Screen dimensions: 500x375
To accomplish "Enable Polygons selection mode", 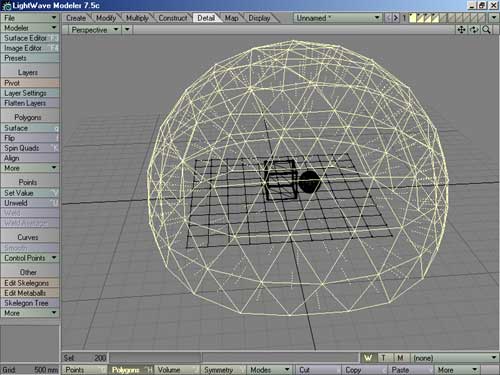I will point(131,370).
